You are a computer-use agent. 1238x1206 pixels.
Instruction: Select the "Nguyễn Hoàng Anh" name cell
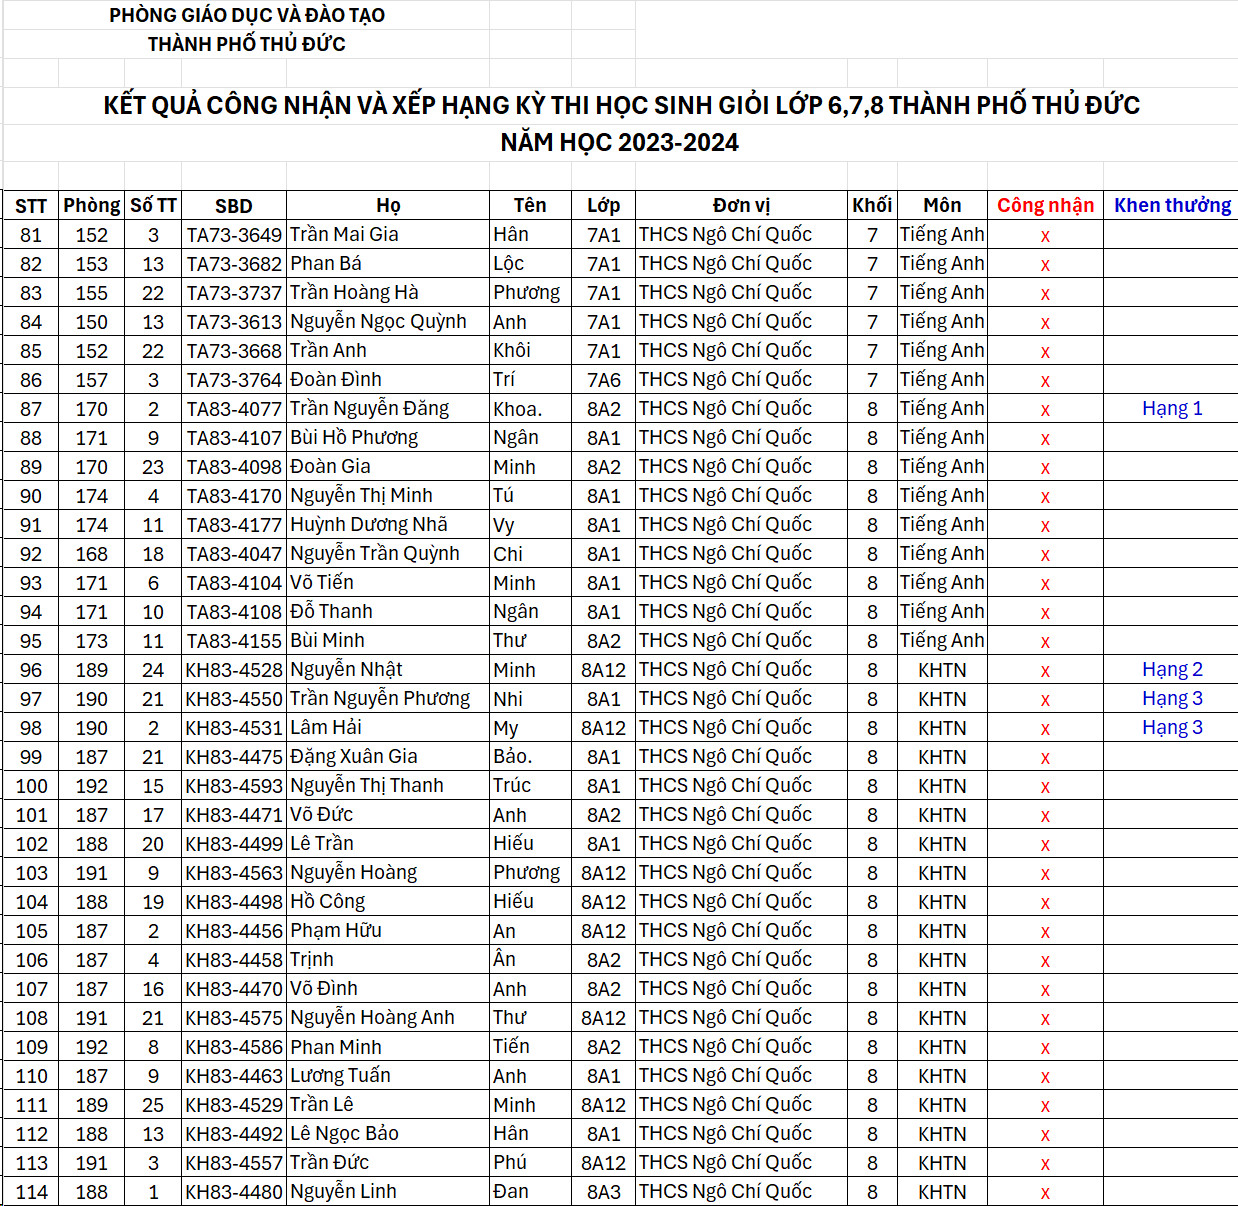click(372, 1018)
